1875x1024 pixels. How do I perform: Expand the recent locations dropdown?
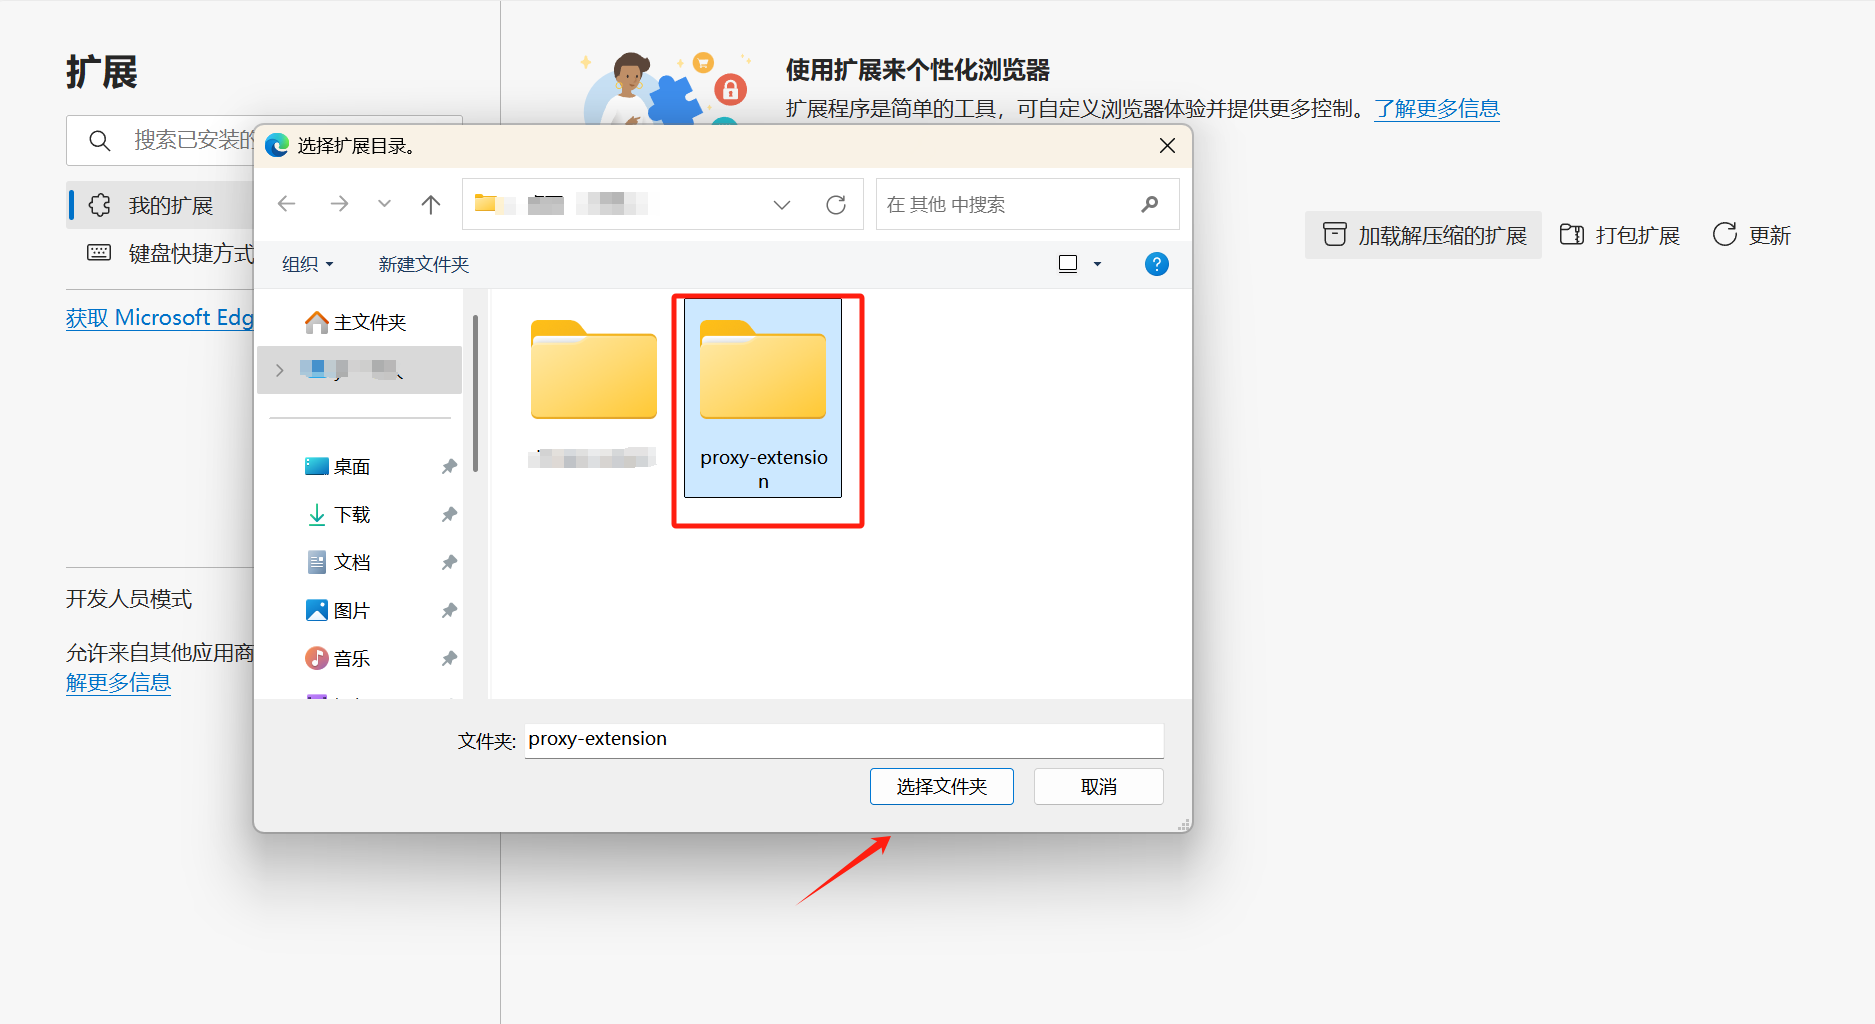tap(384, 204)
